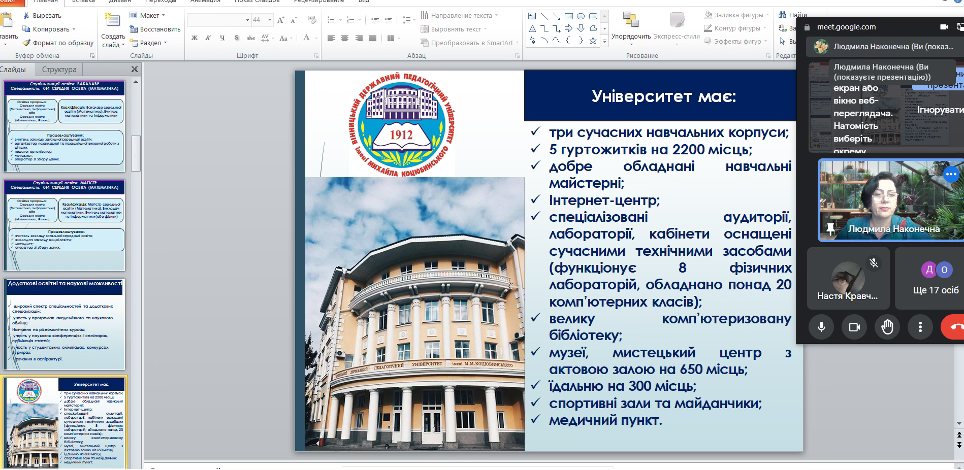This screenshot has width=964, height=470.
Task: Click the Meet popup camera icon in title bar
Action: [944, 27]
